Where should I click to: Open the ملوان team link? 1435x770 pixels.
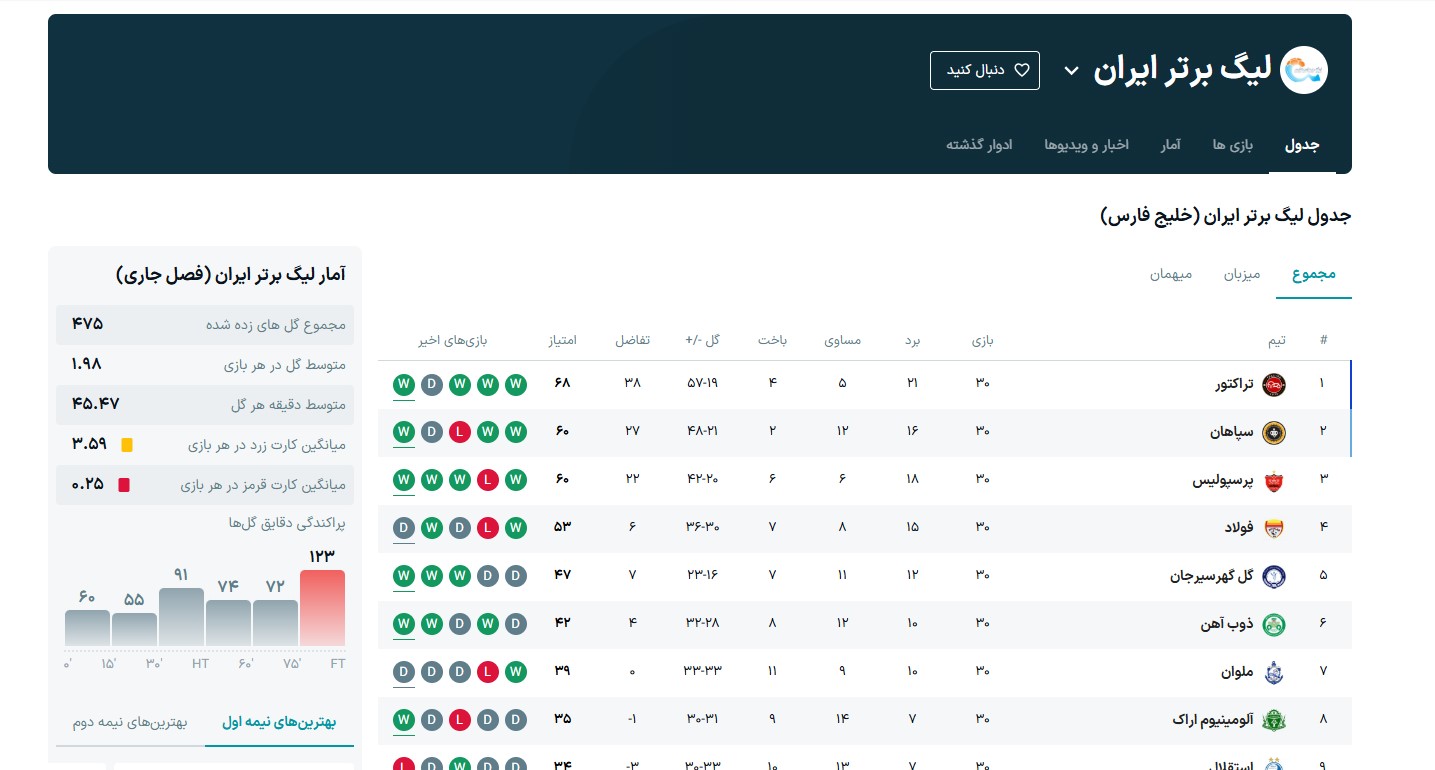pyautogui.click(x=1237, y=672)
